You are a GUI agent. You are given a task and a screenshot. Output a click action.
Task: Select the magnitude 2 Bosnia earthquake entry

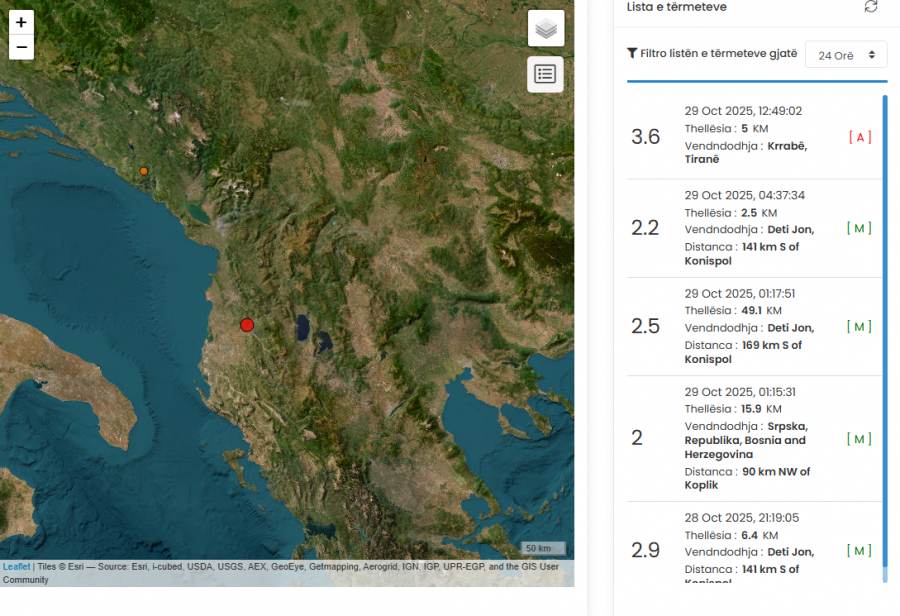[745, 438]
